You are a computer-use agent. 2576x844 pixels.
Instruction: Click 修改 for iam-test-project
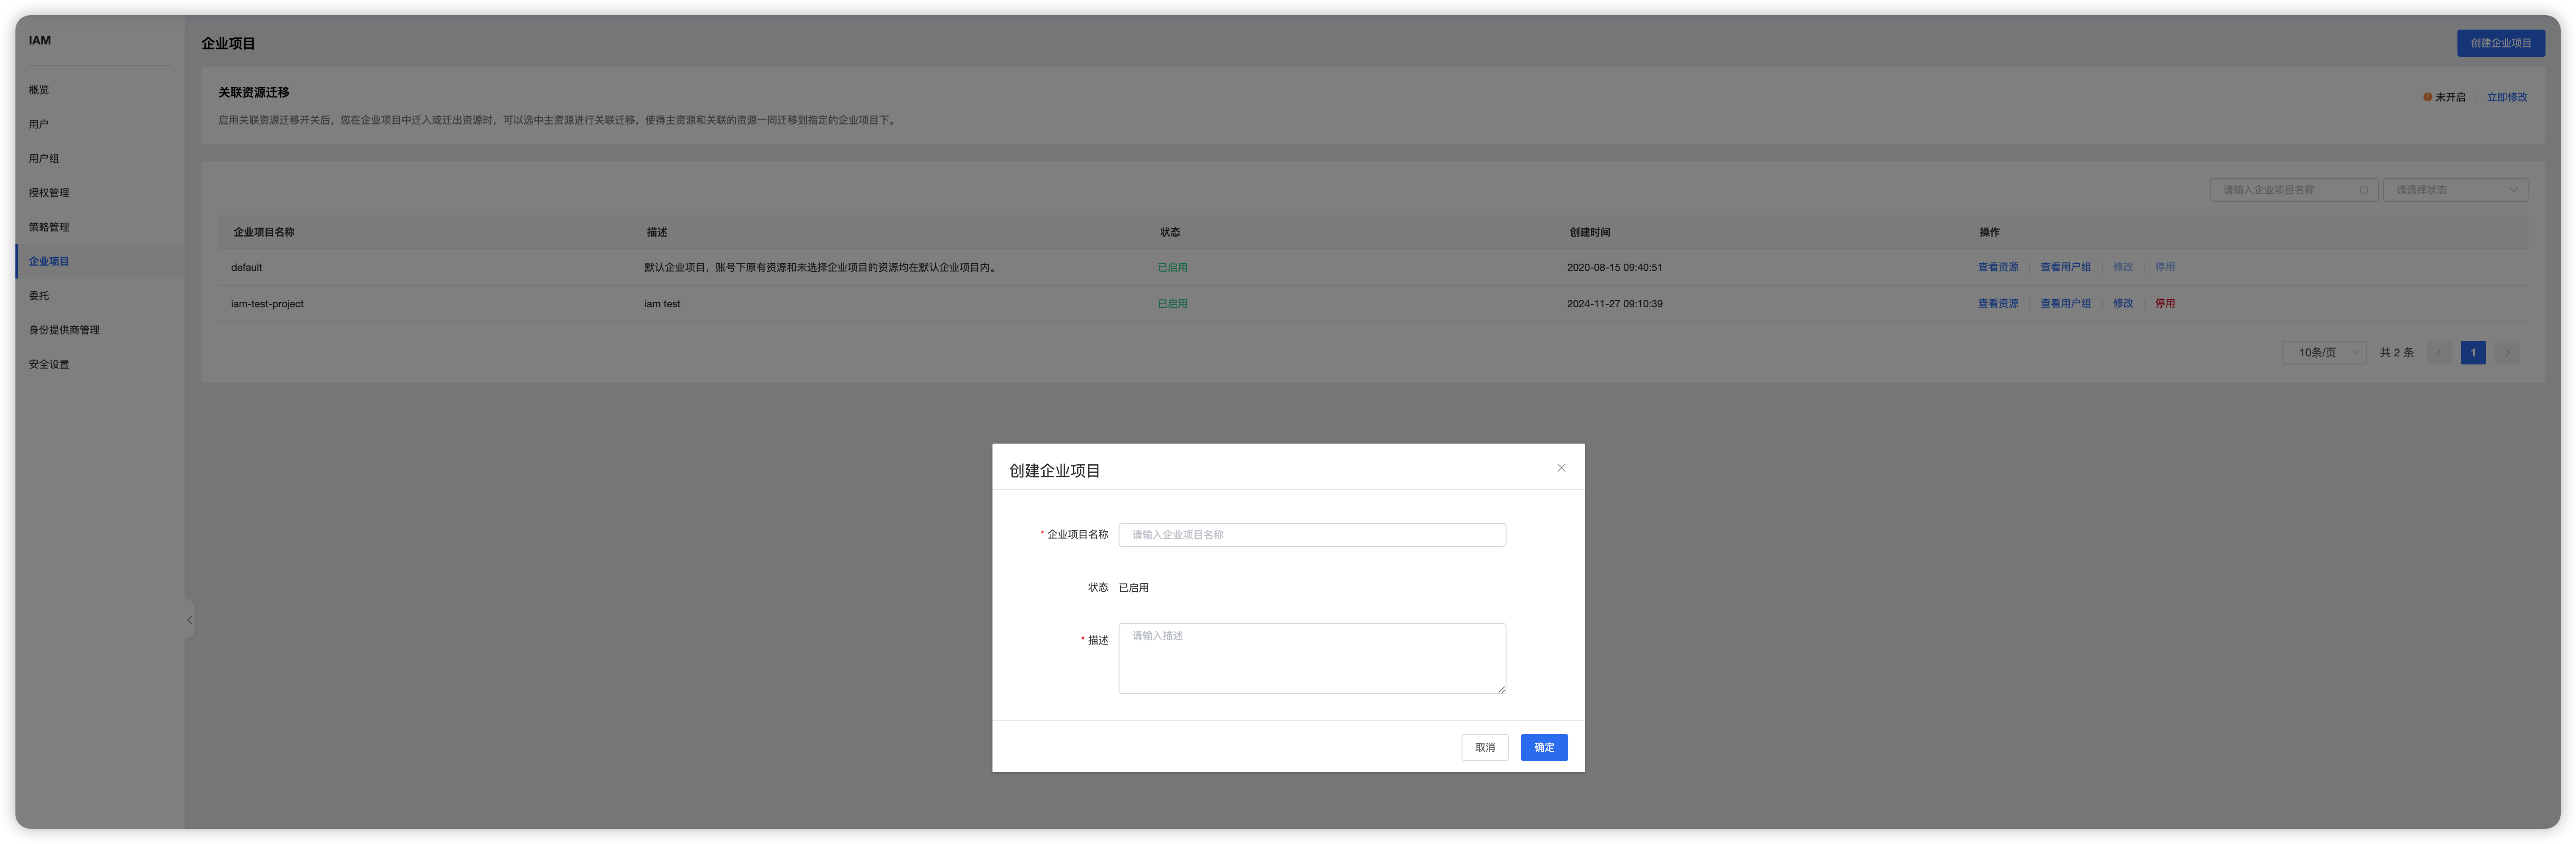pyautogui.click(x=2123, y=303)
